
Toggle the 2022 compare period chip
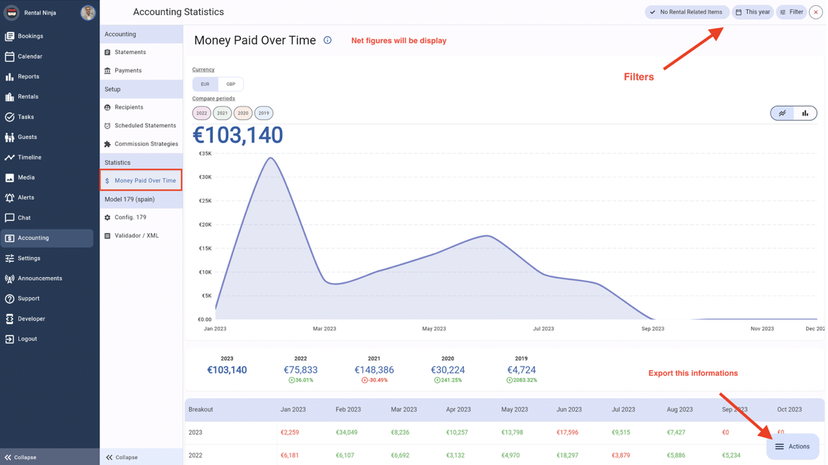pos(201,113)
